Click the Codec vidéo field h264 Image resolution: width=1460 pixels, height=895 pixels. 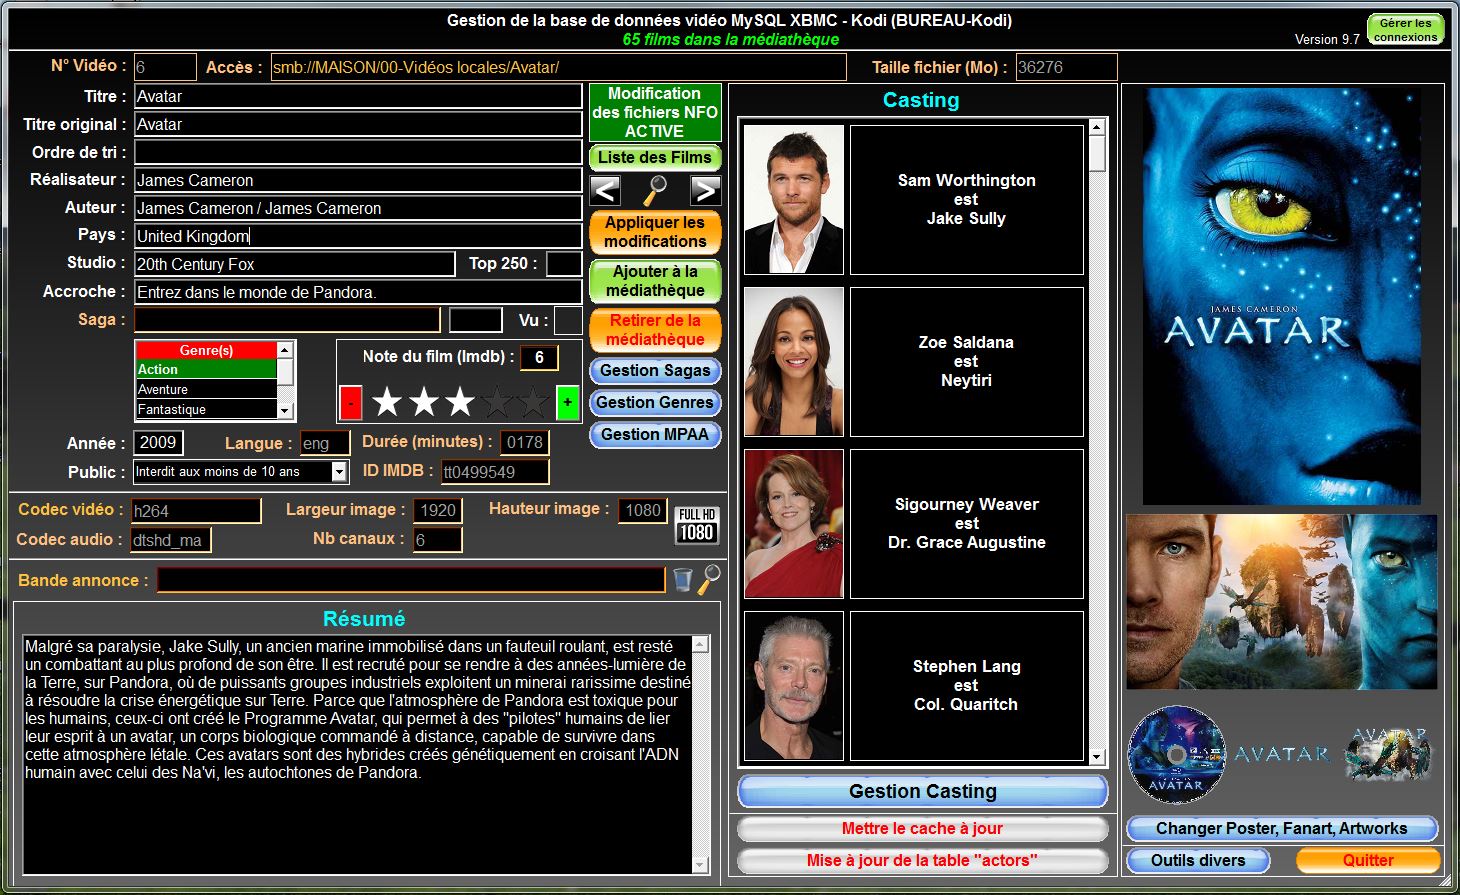coord(196,511)
